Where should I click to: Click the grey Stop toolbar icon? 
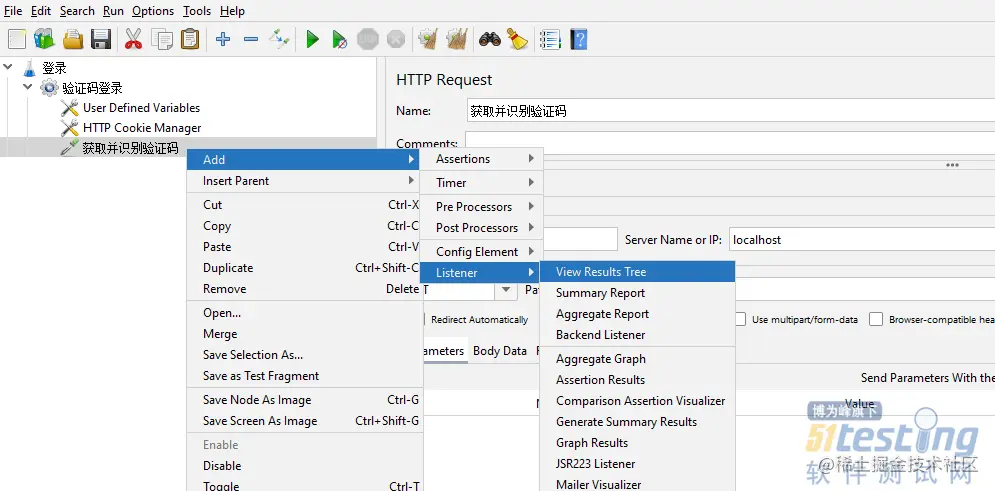click(x=367, y=39)
